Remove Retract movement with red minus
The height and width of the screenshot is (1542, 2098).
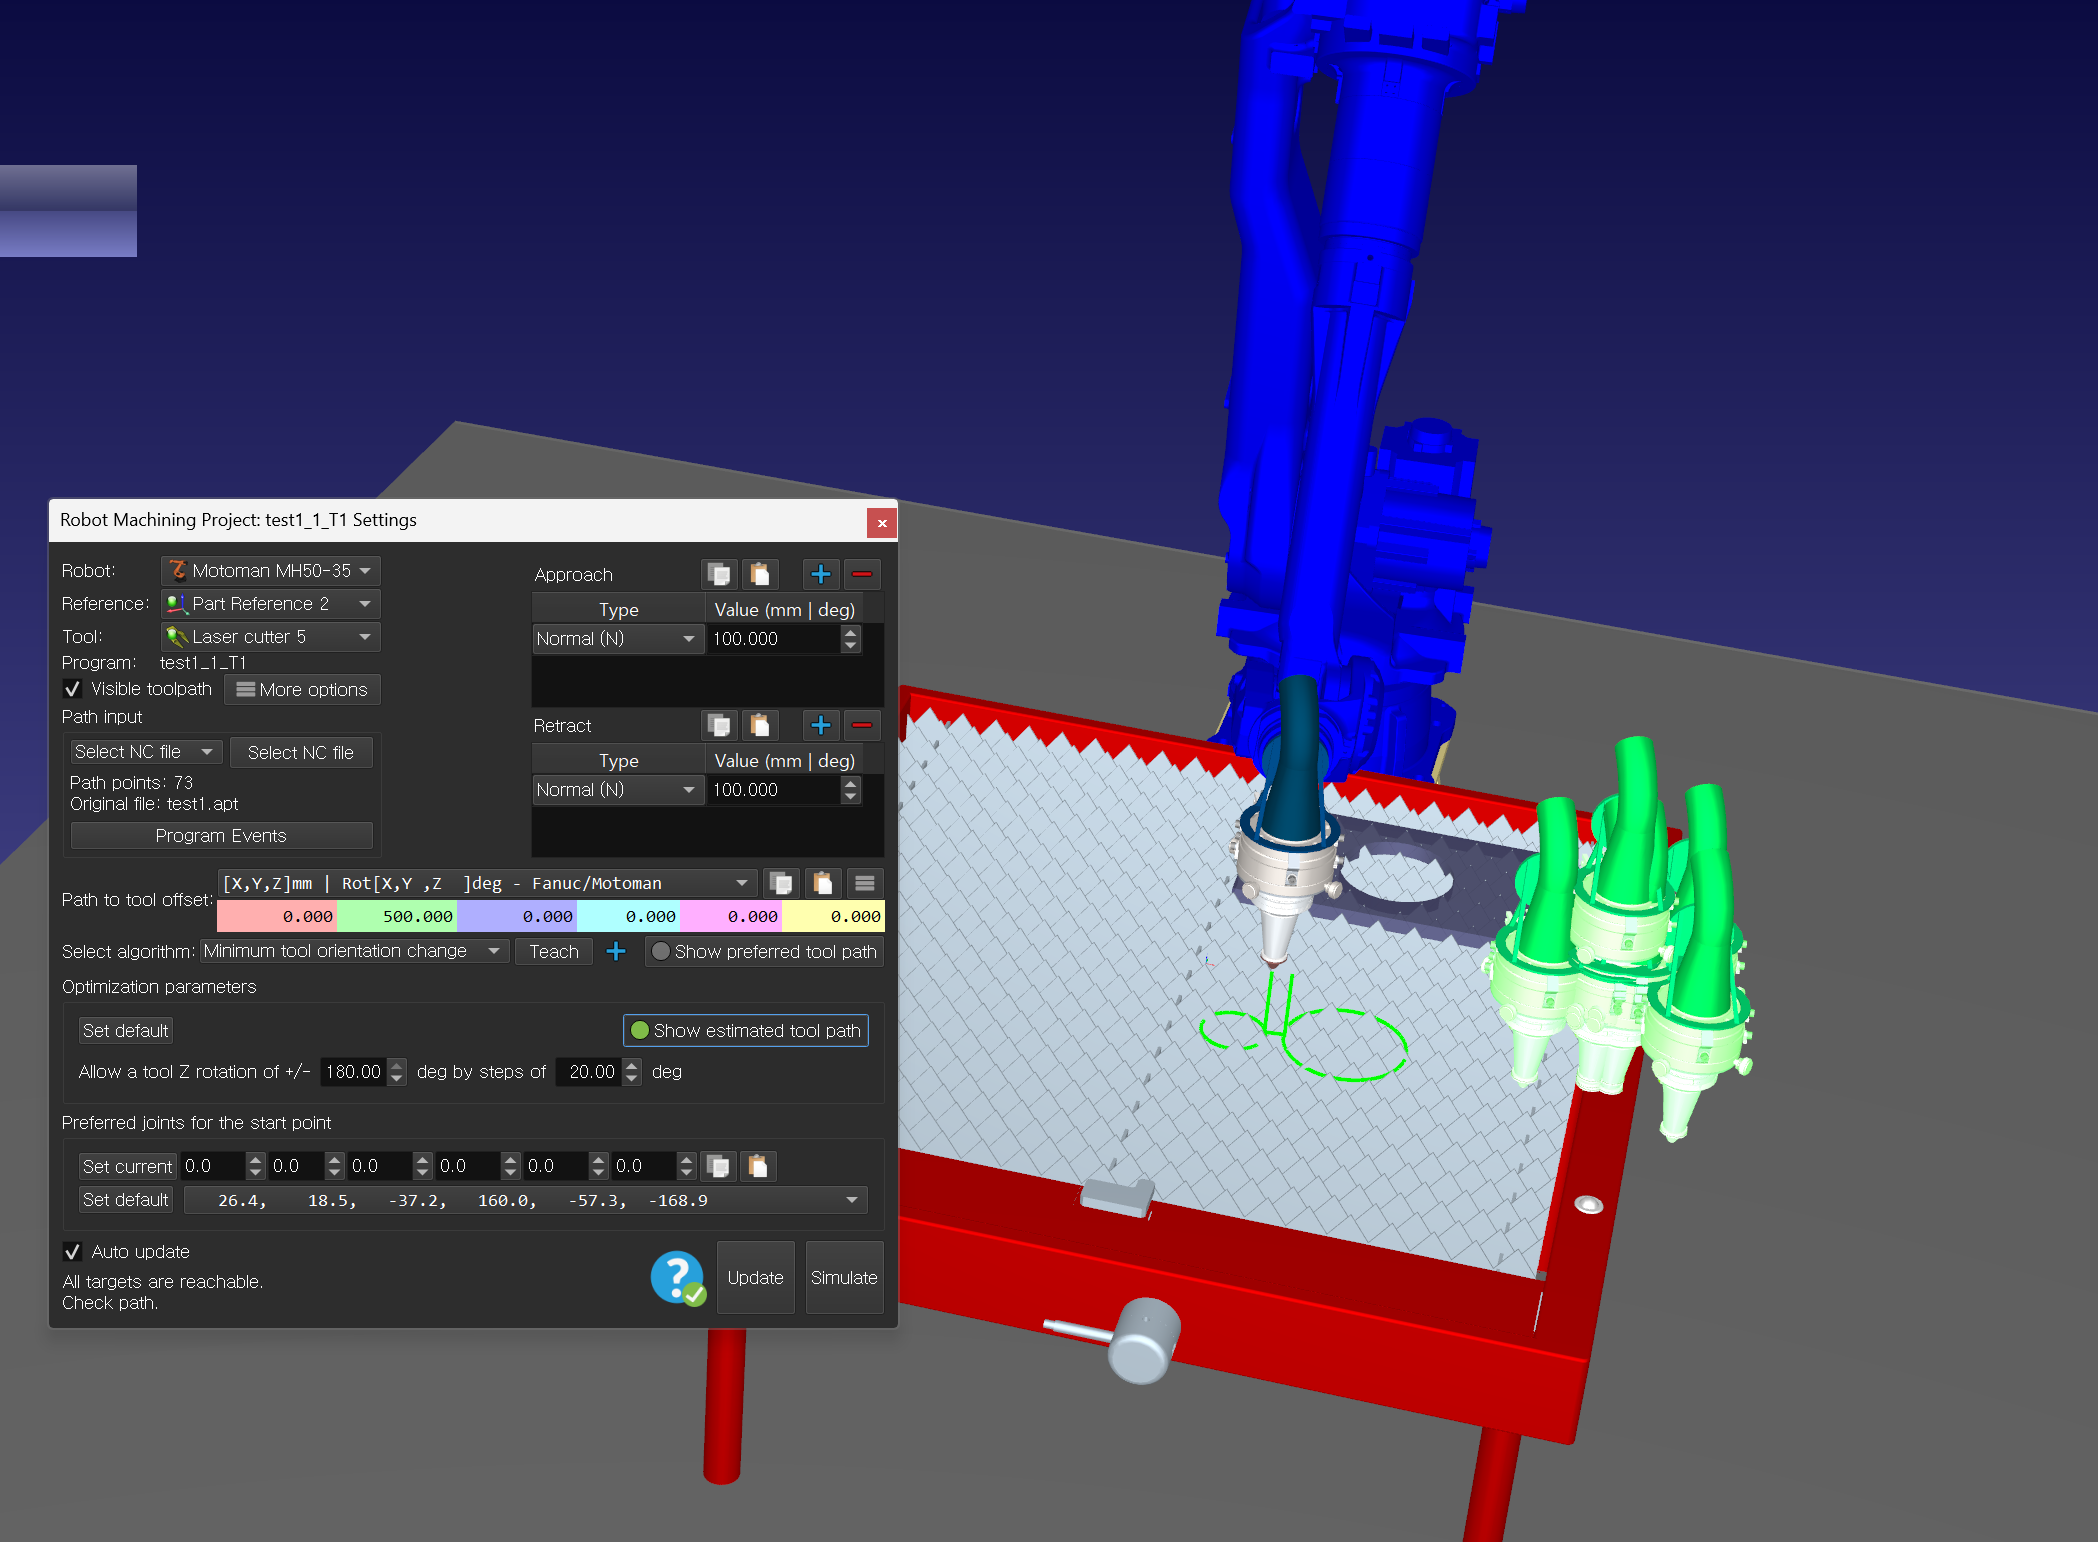pyautogui.click(x=862, y=725)
